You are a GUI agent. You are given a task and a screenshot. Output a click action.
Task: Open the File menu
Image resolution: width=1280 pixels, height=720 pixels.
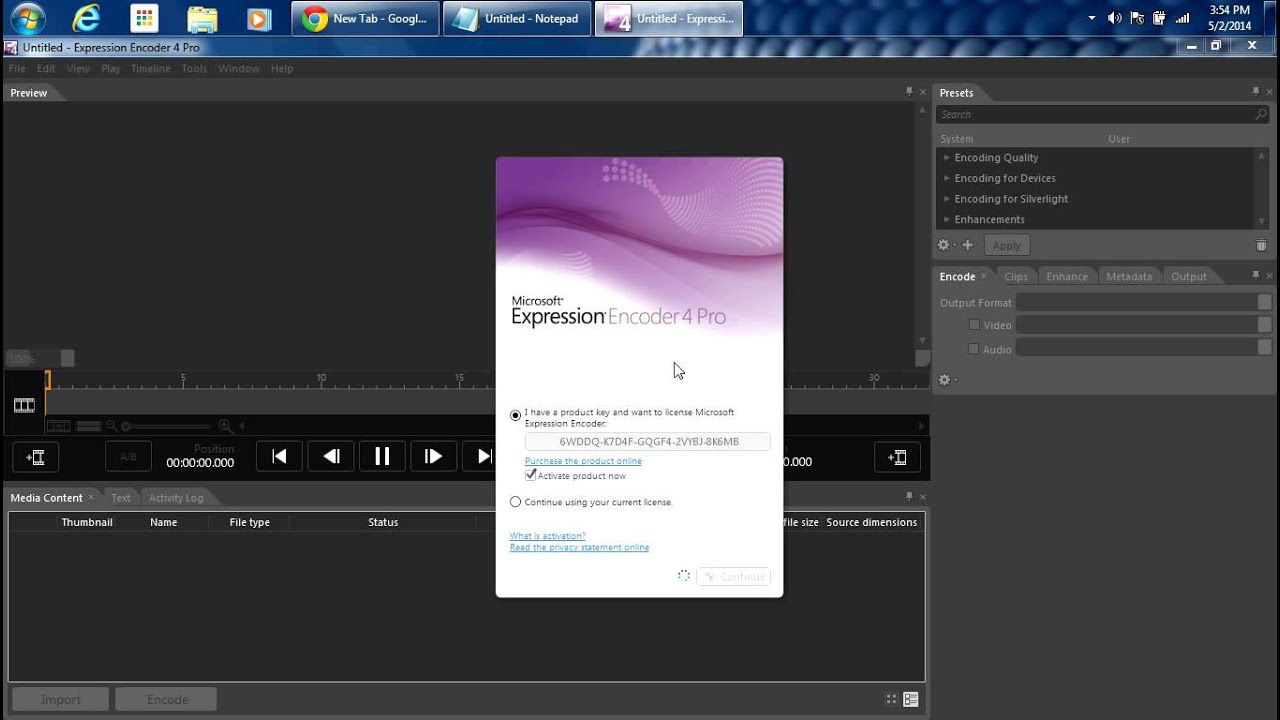tap(17, 68)
